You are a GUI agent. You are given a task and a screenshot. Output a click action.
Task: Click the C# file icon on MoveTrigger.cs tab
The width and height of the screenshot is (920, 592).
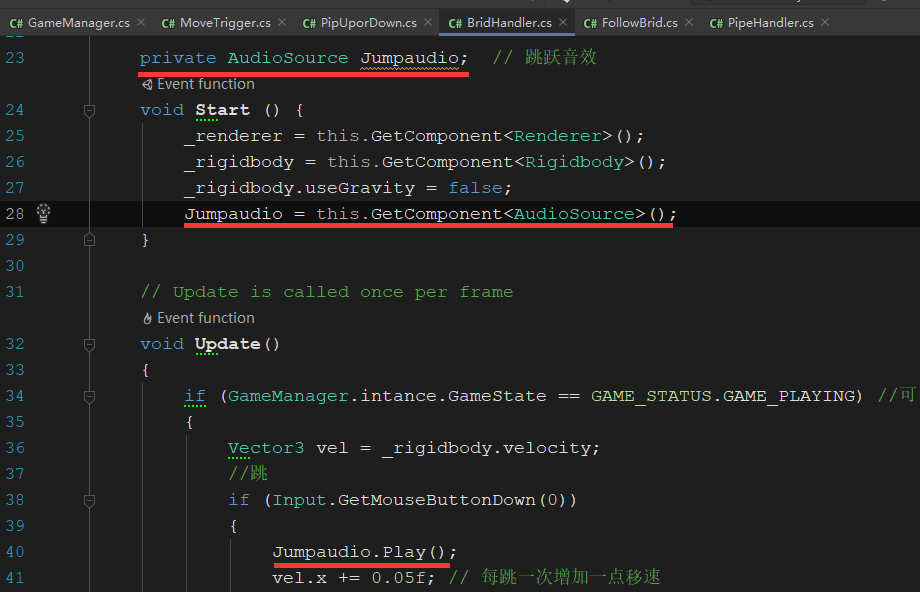168,23
